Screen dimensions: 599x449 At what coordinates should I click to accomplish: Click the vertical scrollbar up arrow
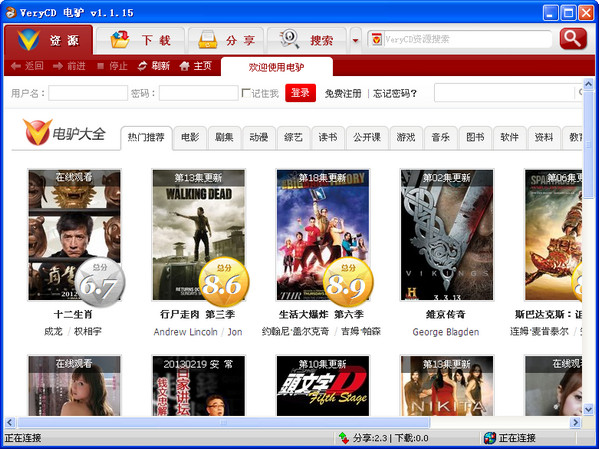tap(588, 84)
